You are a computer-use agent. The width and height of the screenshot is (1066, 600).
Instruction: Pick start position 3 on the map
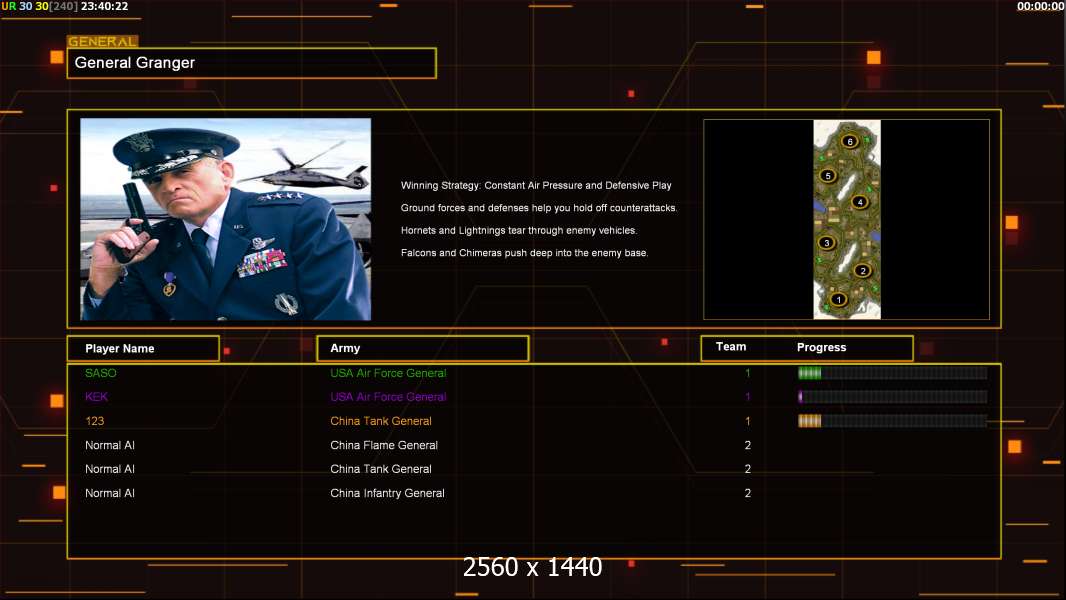pos(826,243)
